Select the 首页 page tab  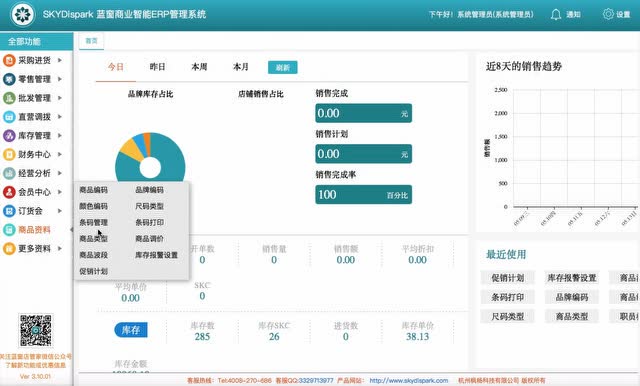click(91, 41)
